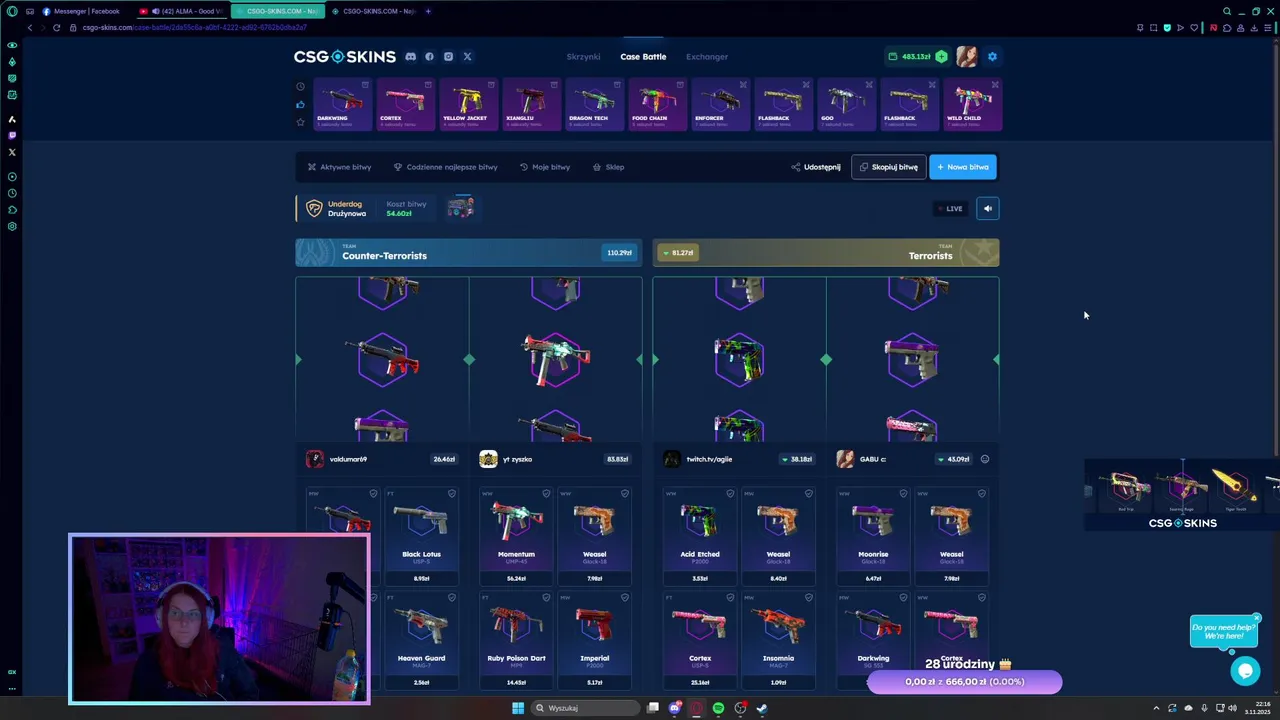The width and height of the screenshot is (1280, 720).
Task: Add funds with the green plus button
Action: click(941, 57)
